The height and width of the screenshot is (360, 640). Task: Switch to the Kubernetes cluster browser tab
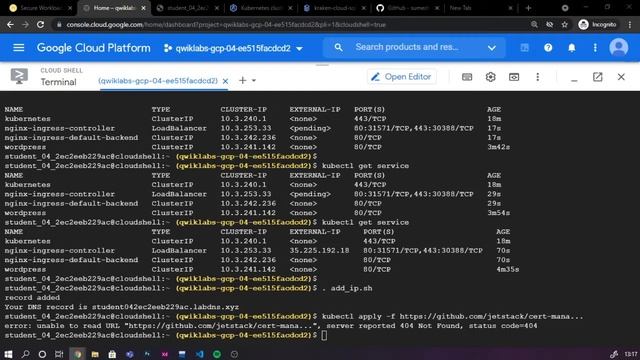(261, 8)
